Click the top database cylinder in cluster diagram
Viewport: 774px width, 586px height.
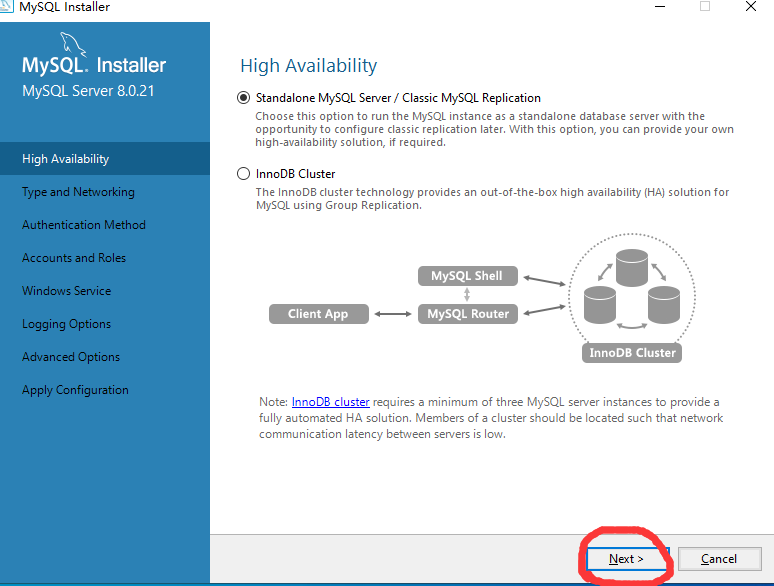point(632,268)
